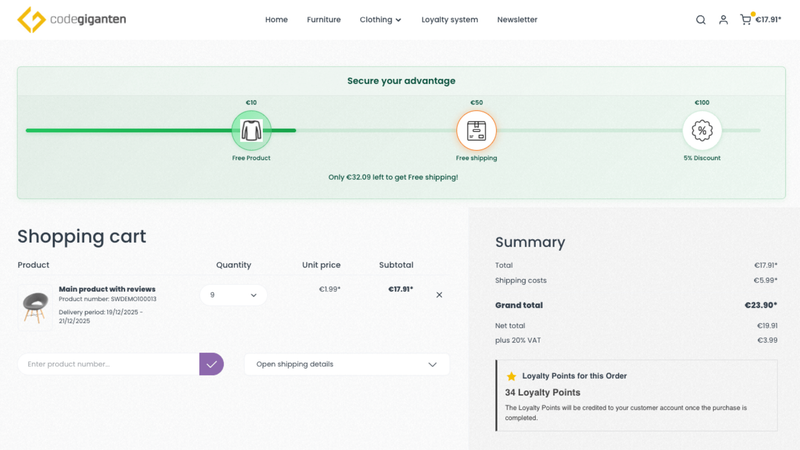Click the Loyalty Points star icon

(511, 376)
